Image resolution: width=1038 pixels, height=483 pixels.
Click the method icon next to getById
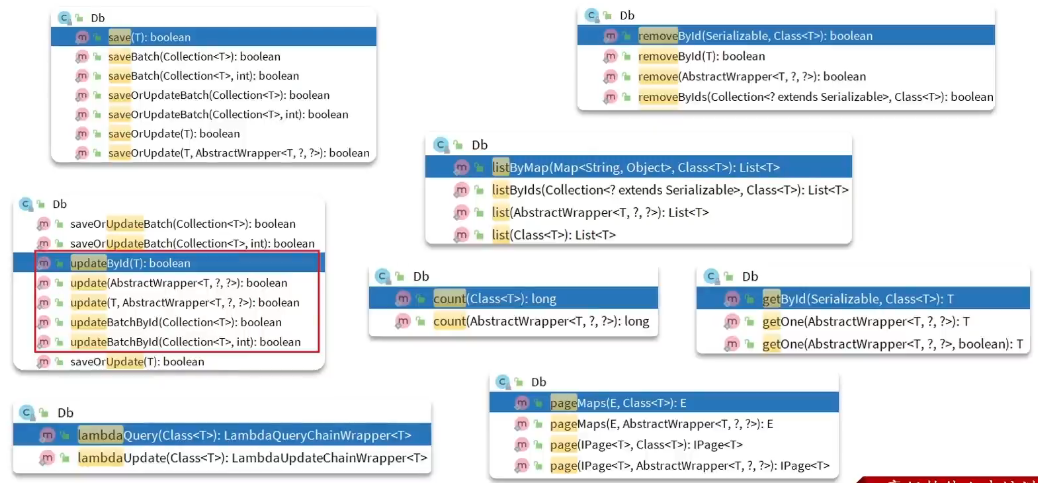732,298
